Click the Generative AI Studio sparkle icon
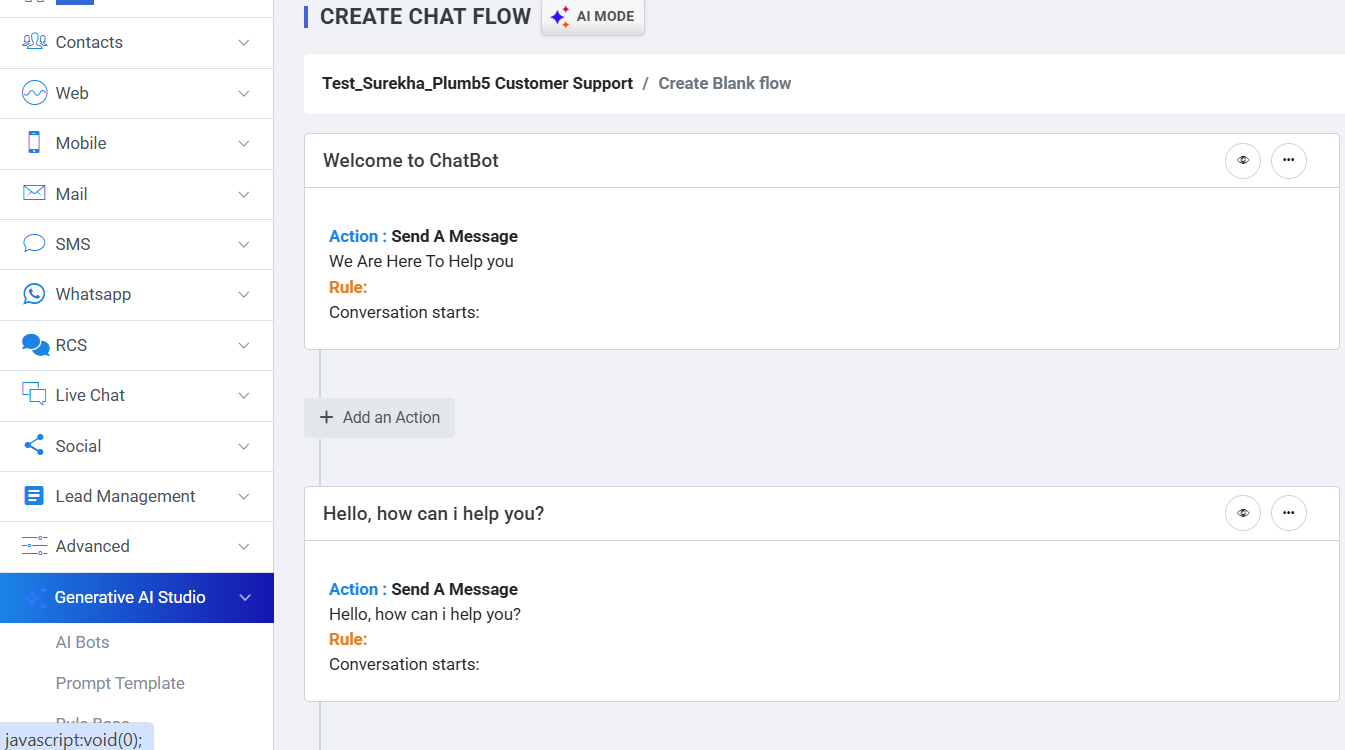Viewport: 1345px width, 750px height. 35,598
